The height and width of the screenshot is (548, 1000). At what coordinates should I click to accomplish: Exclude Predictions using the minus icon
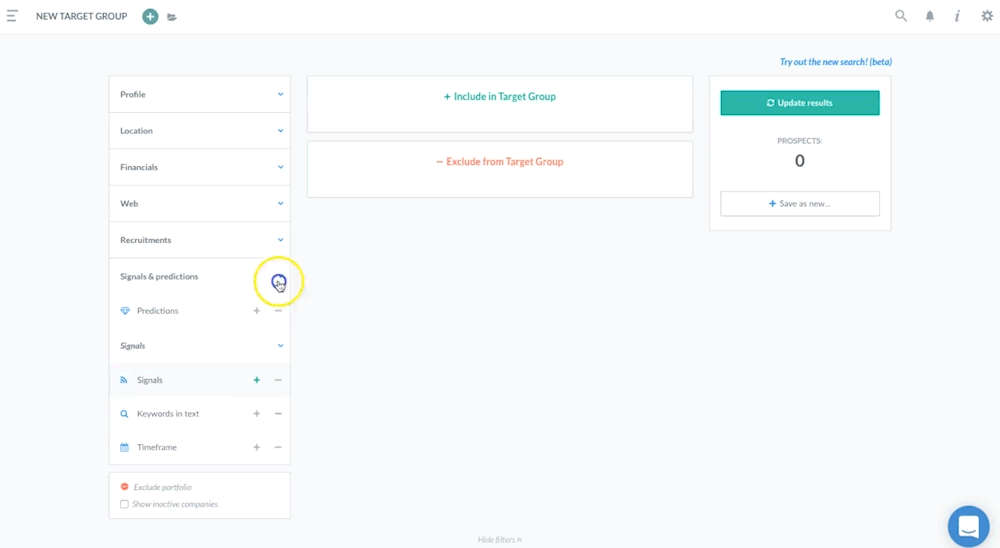tap(278, 311)
